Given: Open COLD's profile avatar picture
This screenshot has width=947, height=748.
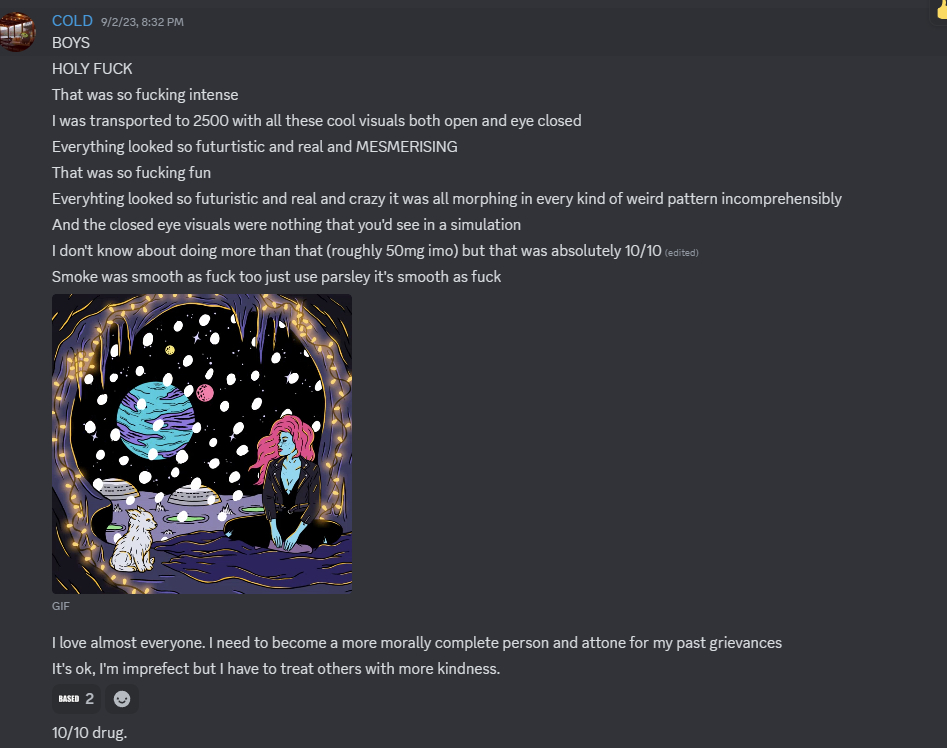Looking at the screenshot, I should (16, 32).
